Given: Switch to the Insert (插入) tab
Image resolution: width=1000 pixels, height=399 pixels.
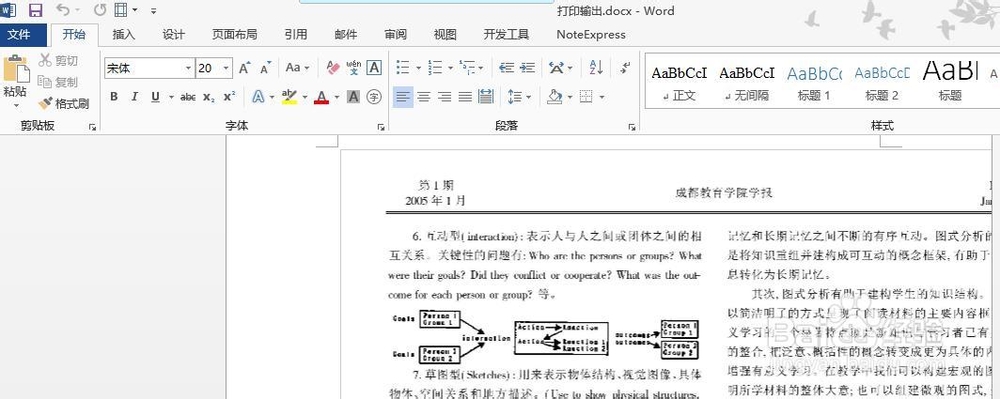Looking at the screenshot, I should (x=124, y=34).
